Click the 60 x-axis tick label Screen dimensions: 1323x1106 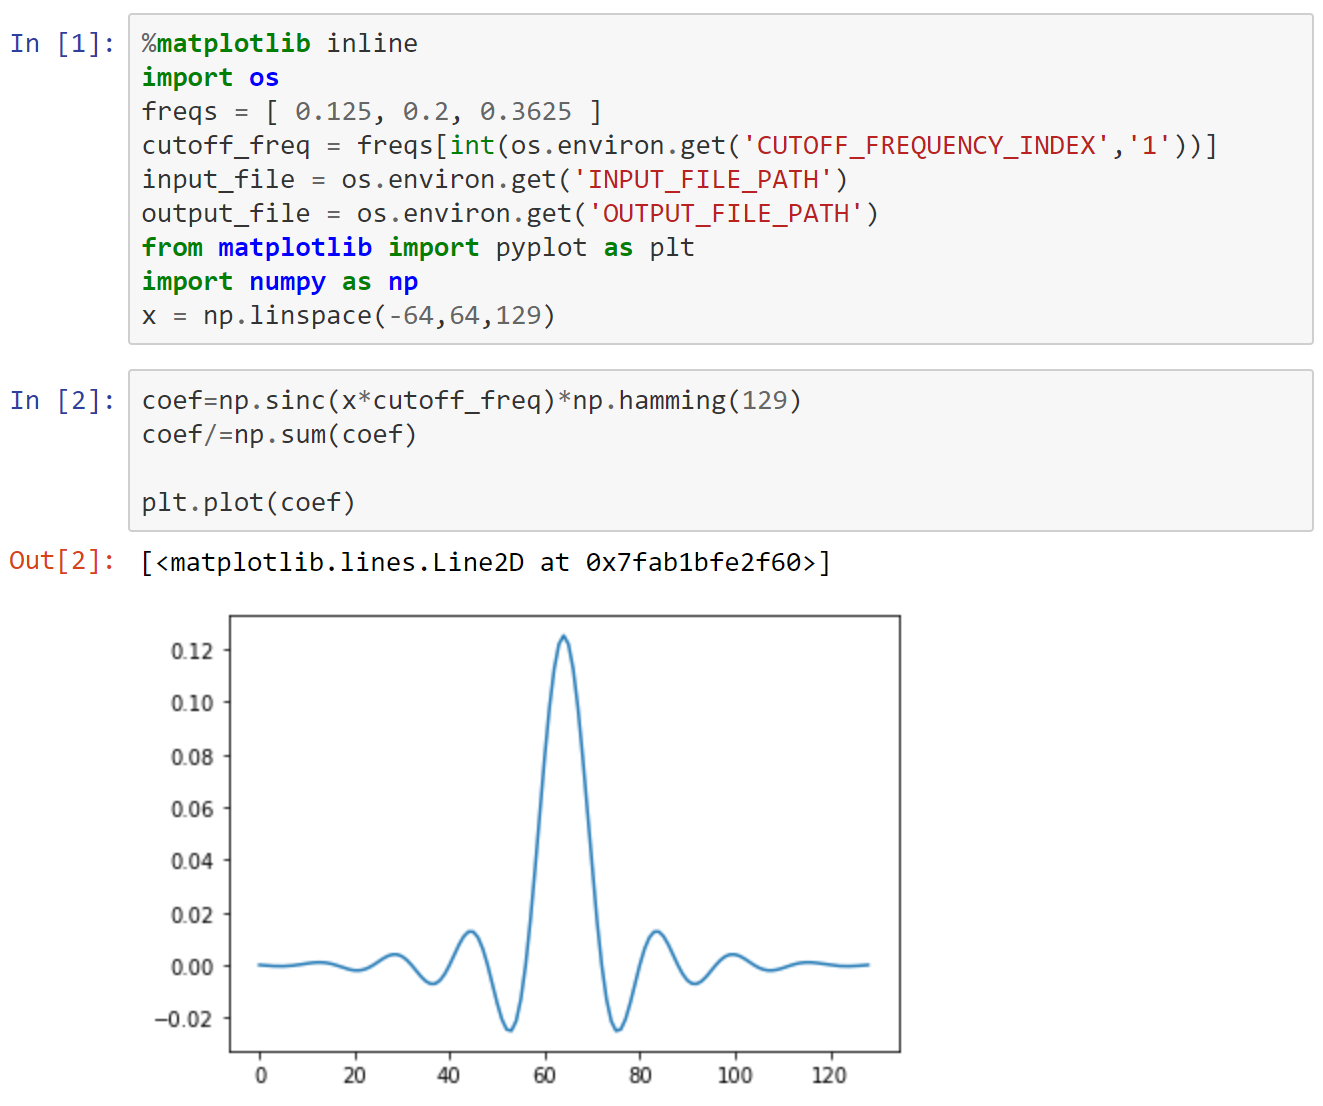544,1075
